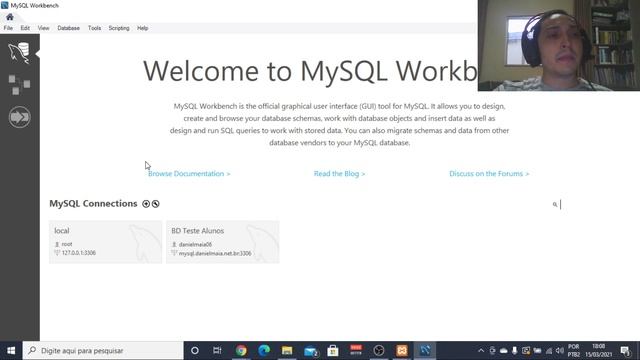This screenshot has height=360, width=640.
Task: Open Mail app from taskbar
Action: pos(310,350)
